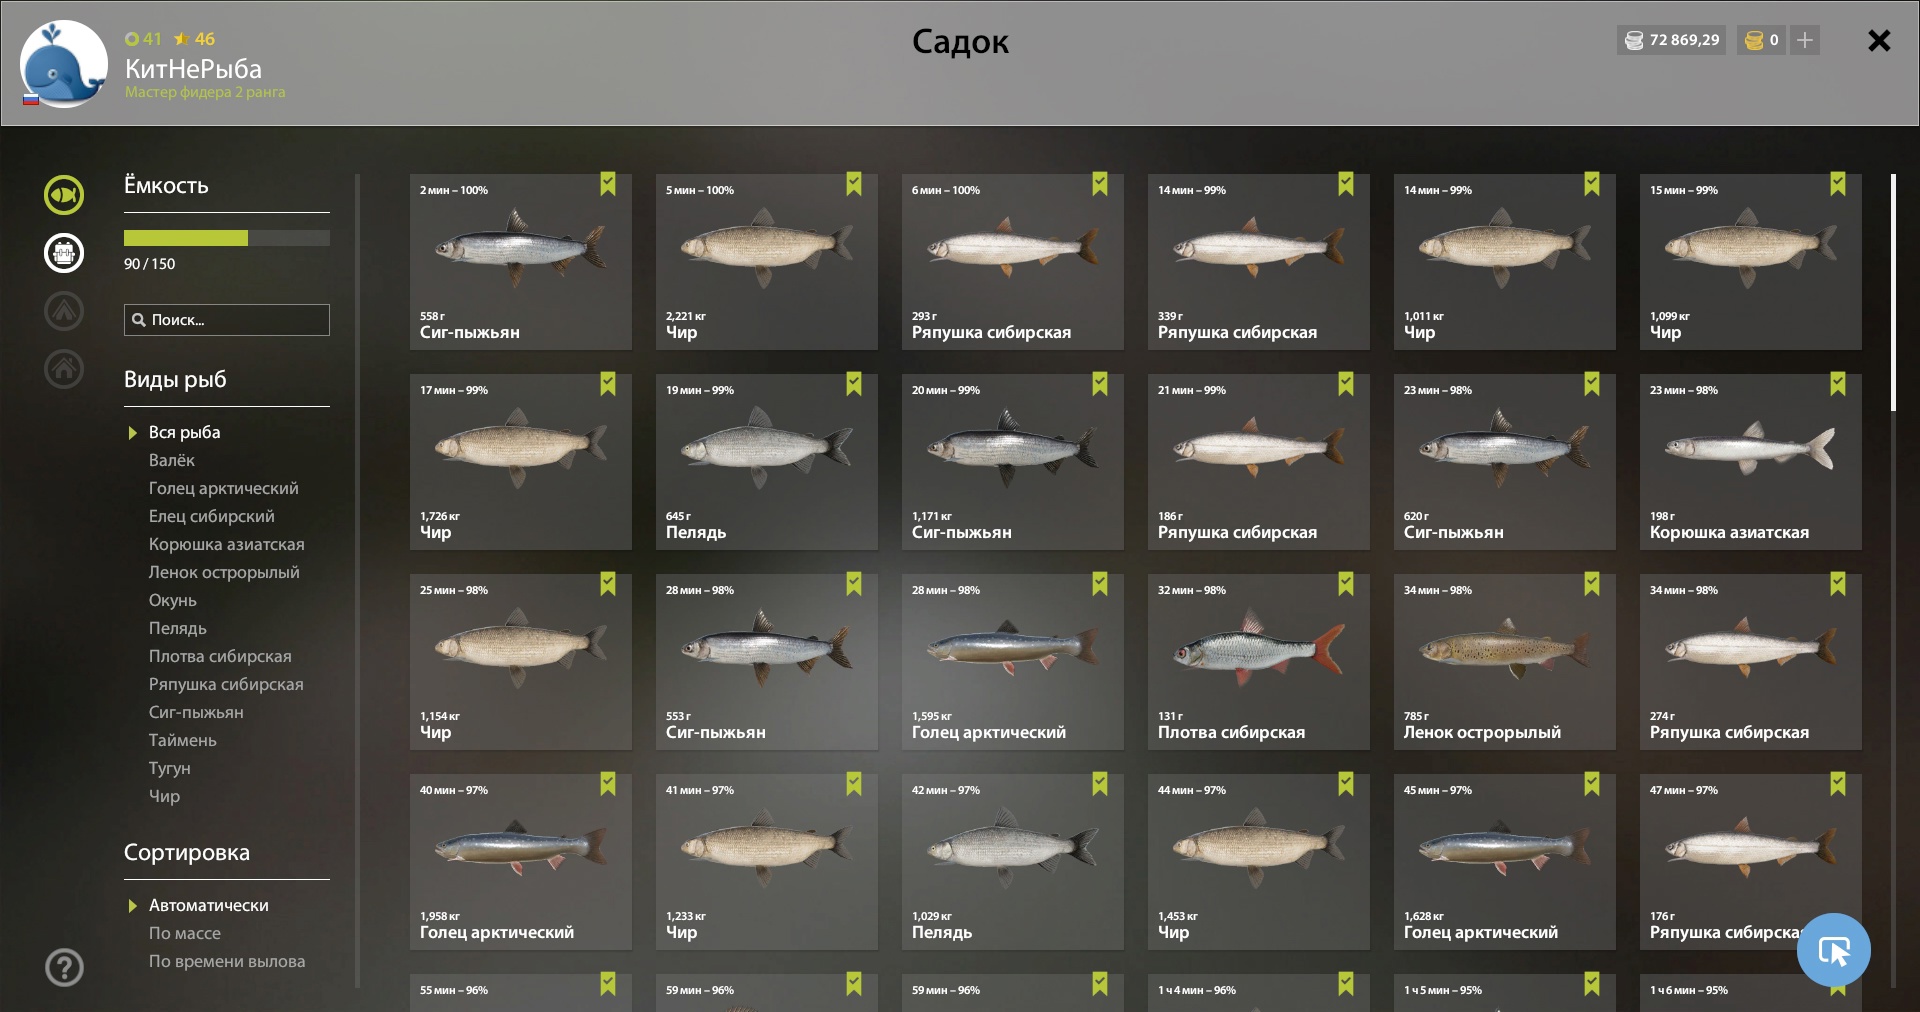Filter fish list by Голец арктический
Image resolution: width=1920 pixels, height=1012 pixels.
point(224,488)
